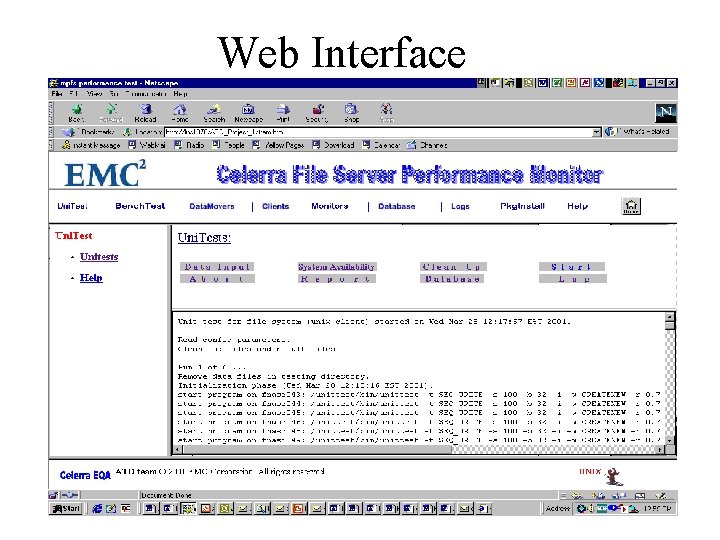Click the Help sidebar link
This screenshot has width=720, height=540.
[x=91, y=278]
